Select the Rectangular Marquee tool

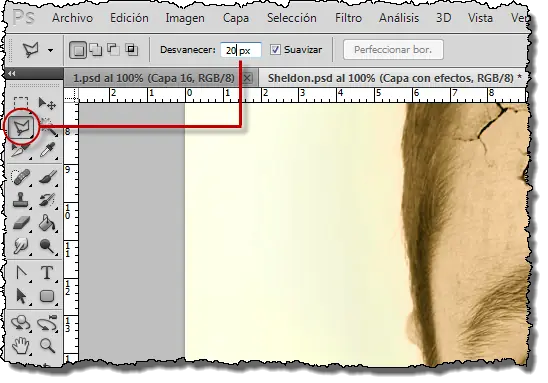(x=21, y=103)
